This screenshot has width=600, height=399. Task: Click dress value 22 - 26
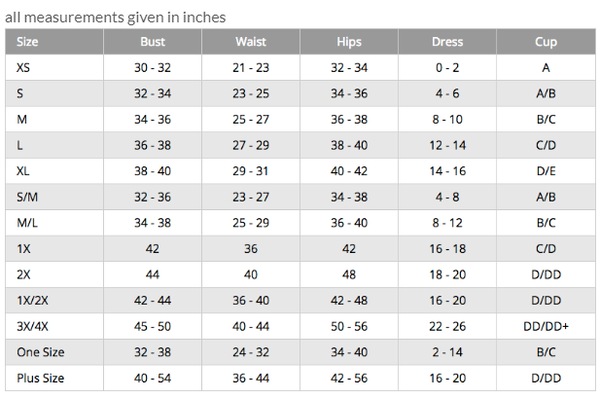pos(447,326)
